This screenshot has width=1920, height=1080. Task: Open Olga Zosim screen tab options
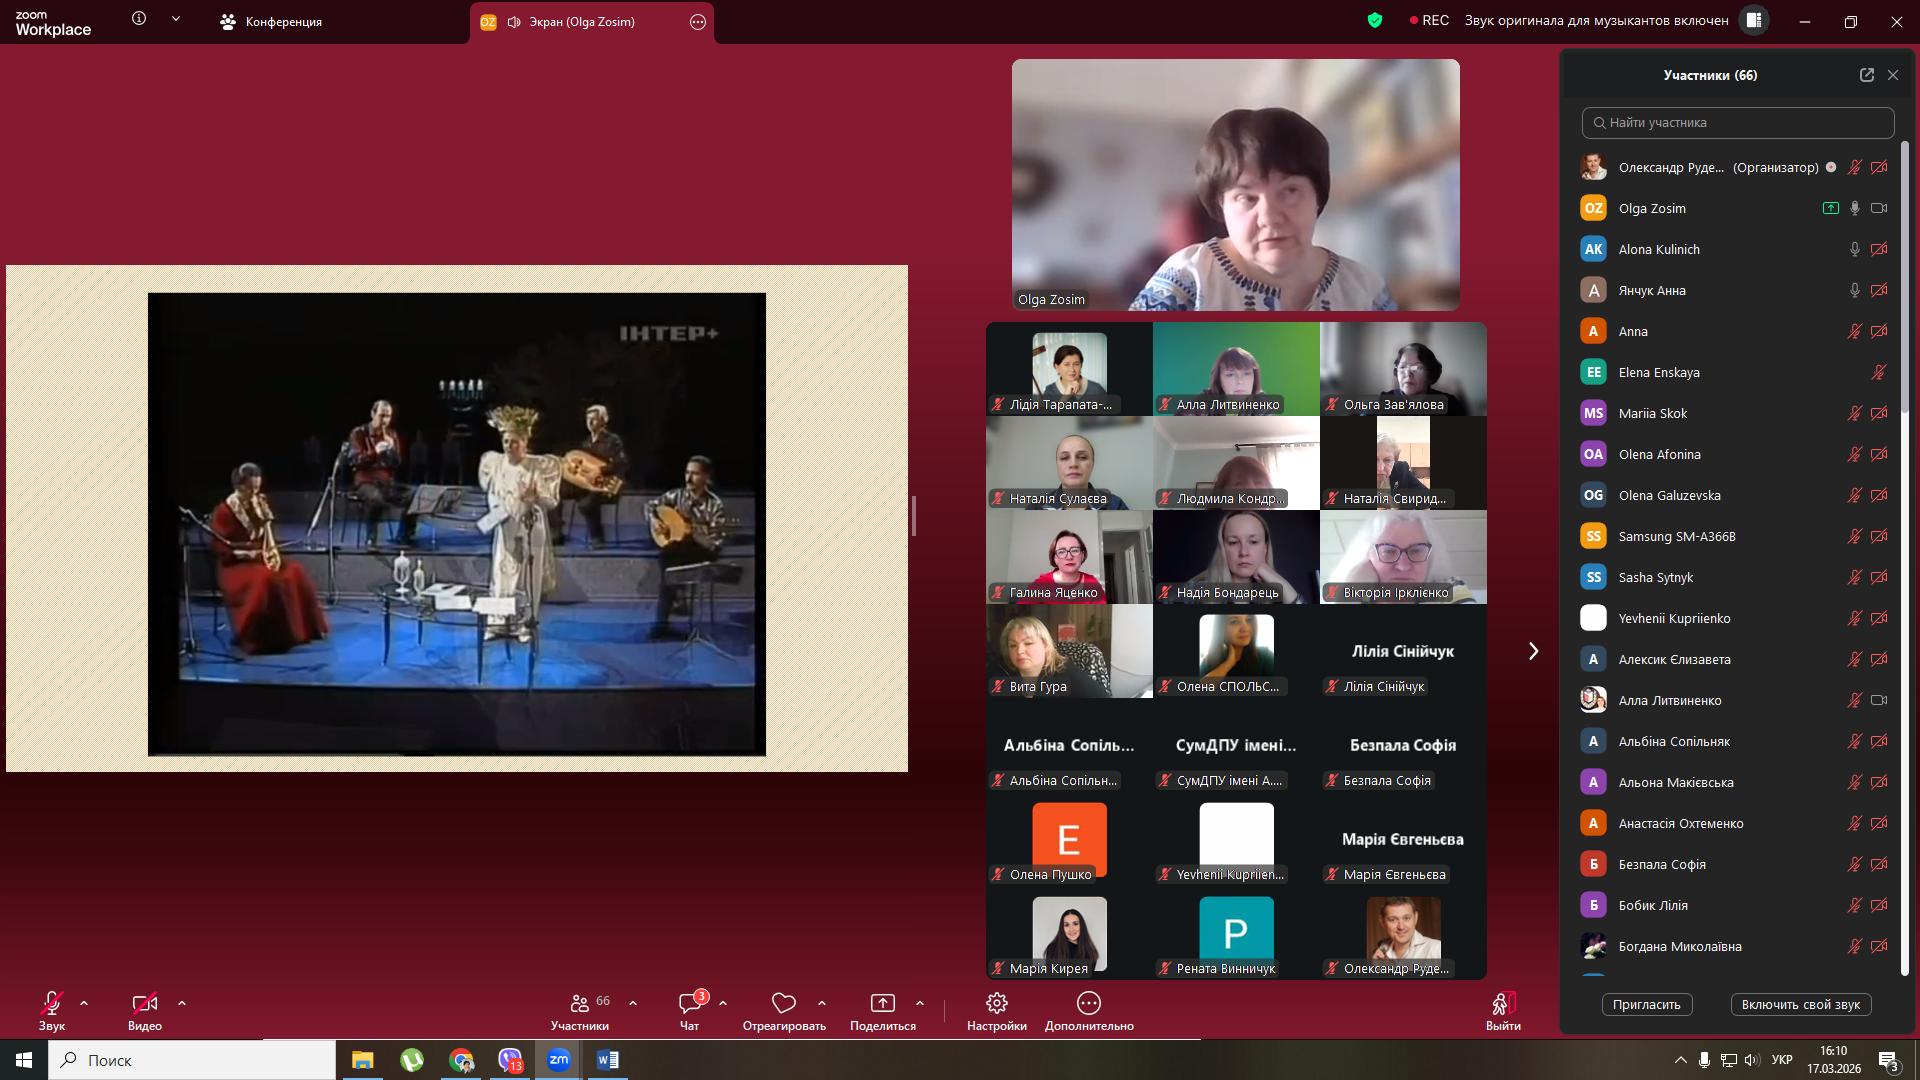click(x=698, y=22)
